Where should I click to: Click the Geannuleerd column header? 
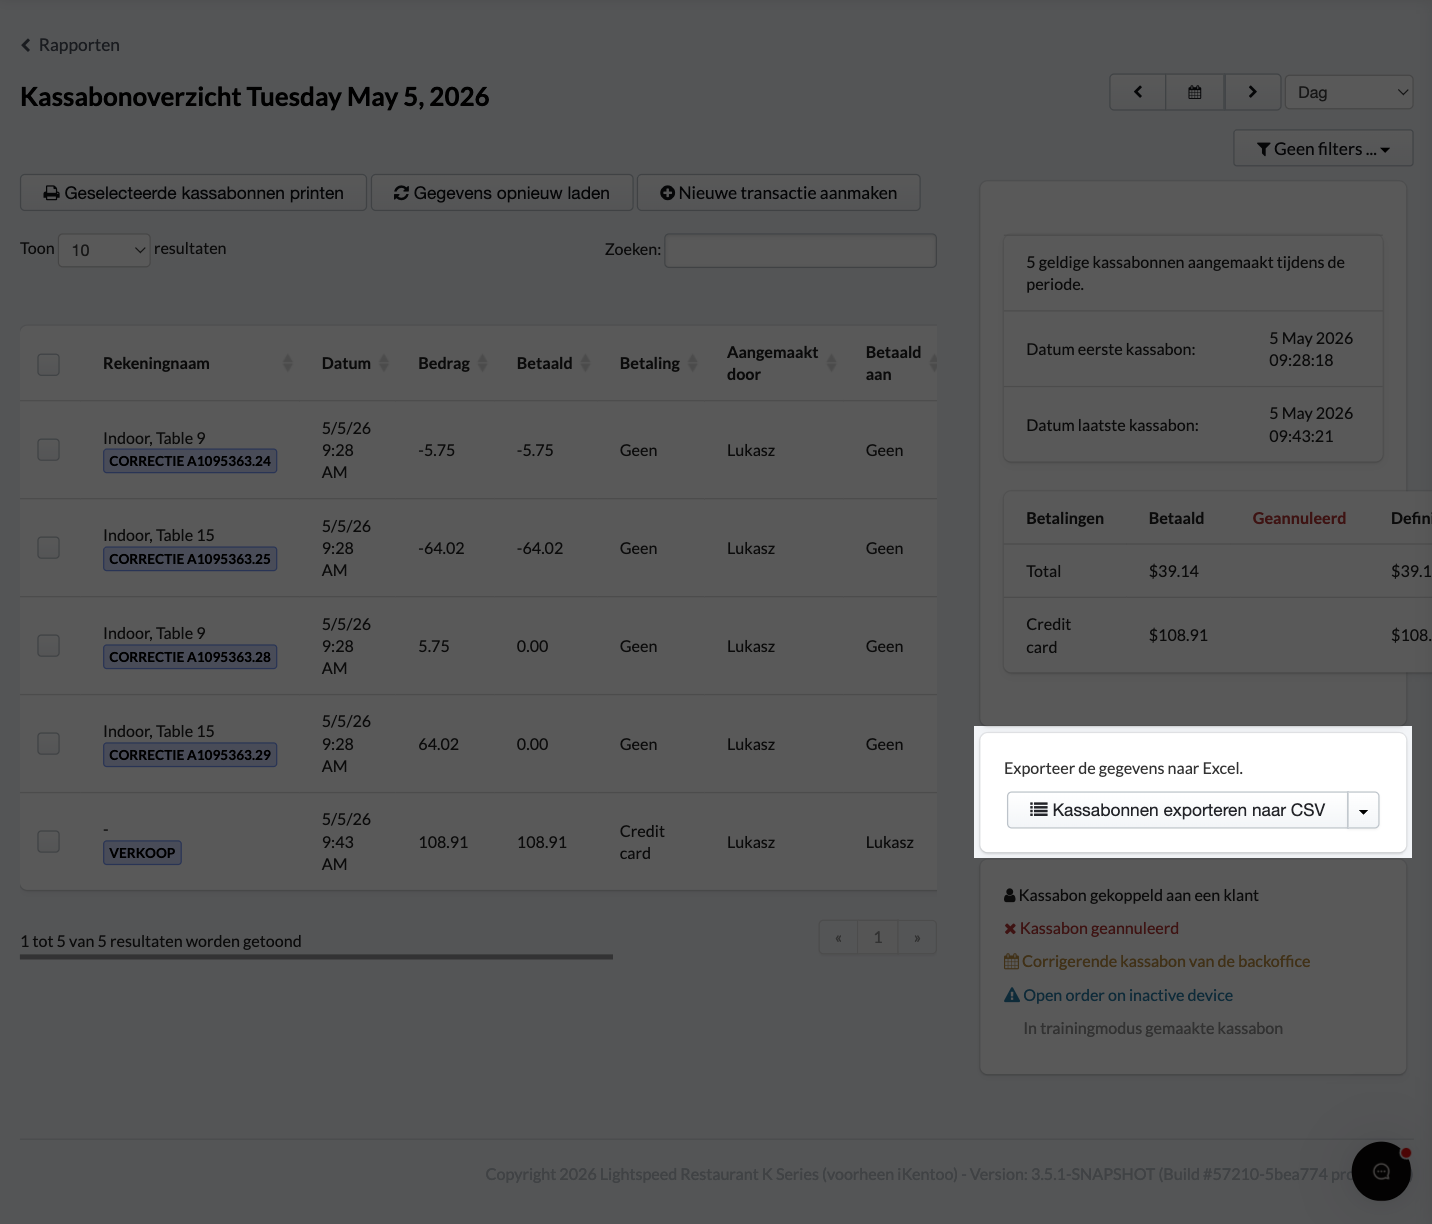click(x=1299, y=518)
